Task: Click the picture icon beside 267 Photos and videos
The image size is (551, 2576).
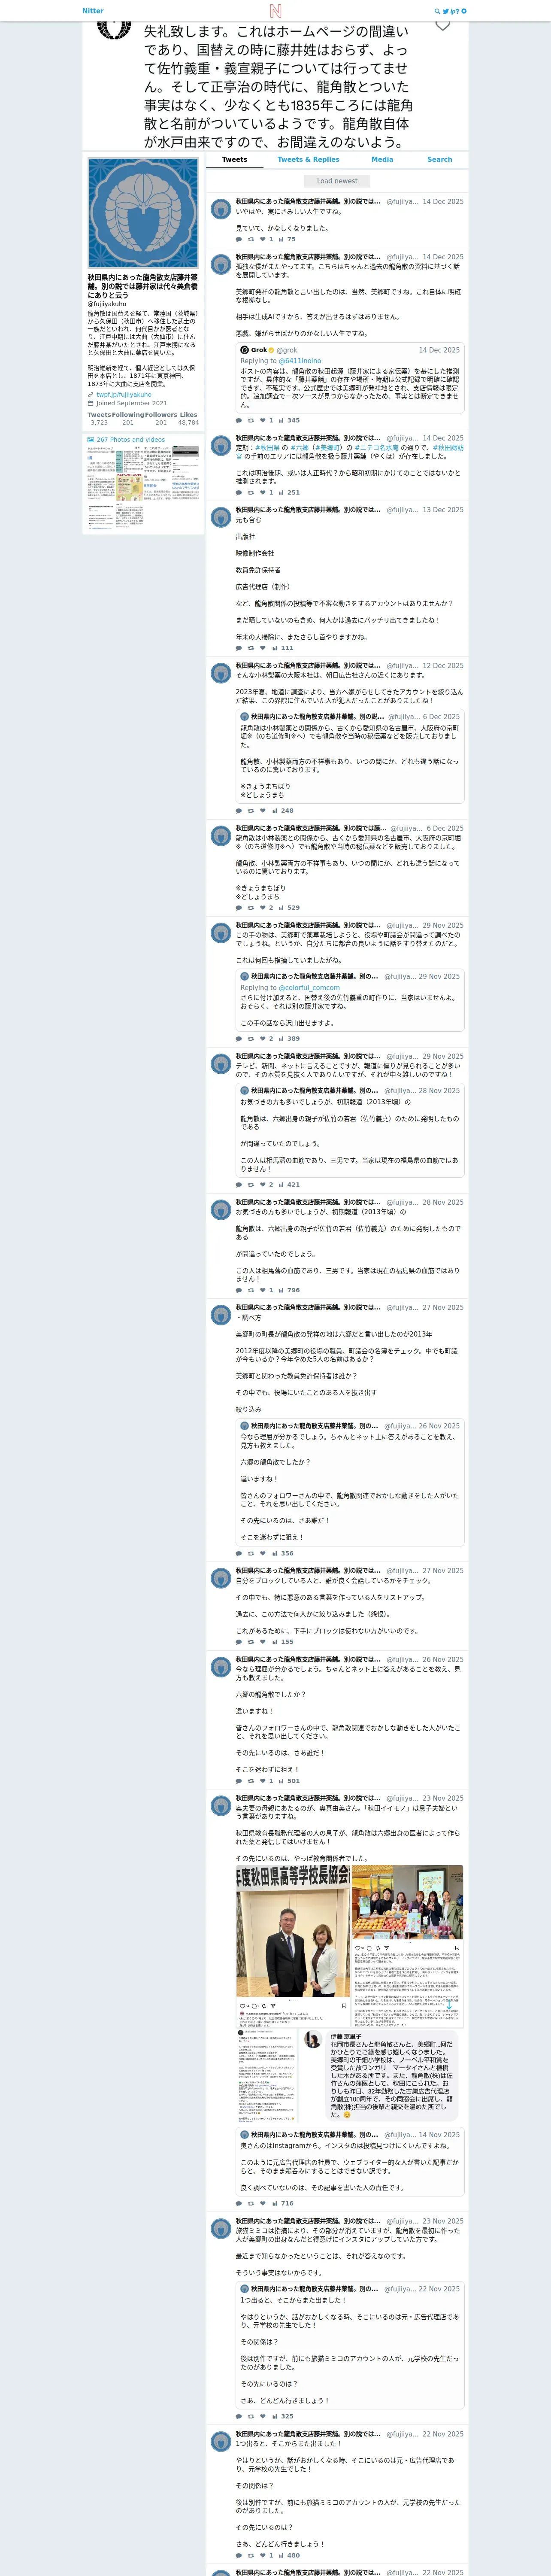Action: click(x=90, y=440)
